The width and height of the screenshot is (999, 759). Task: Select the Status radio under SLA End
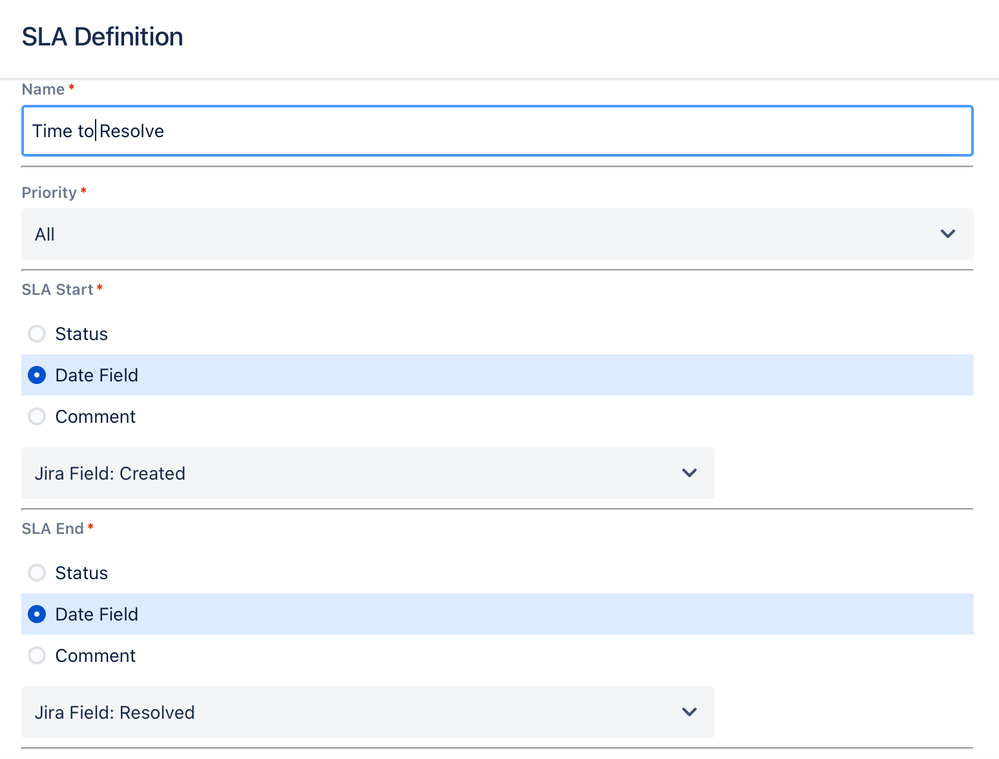pos(37,573)
